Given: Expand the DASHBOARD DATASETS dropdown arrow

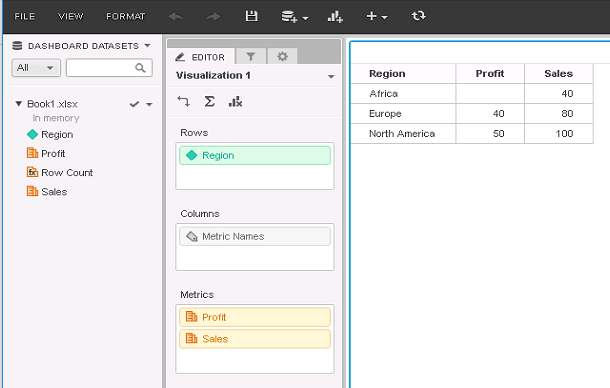Looking at the screenshot, I should tap(147, 46).
